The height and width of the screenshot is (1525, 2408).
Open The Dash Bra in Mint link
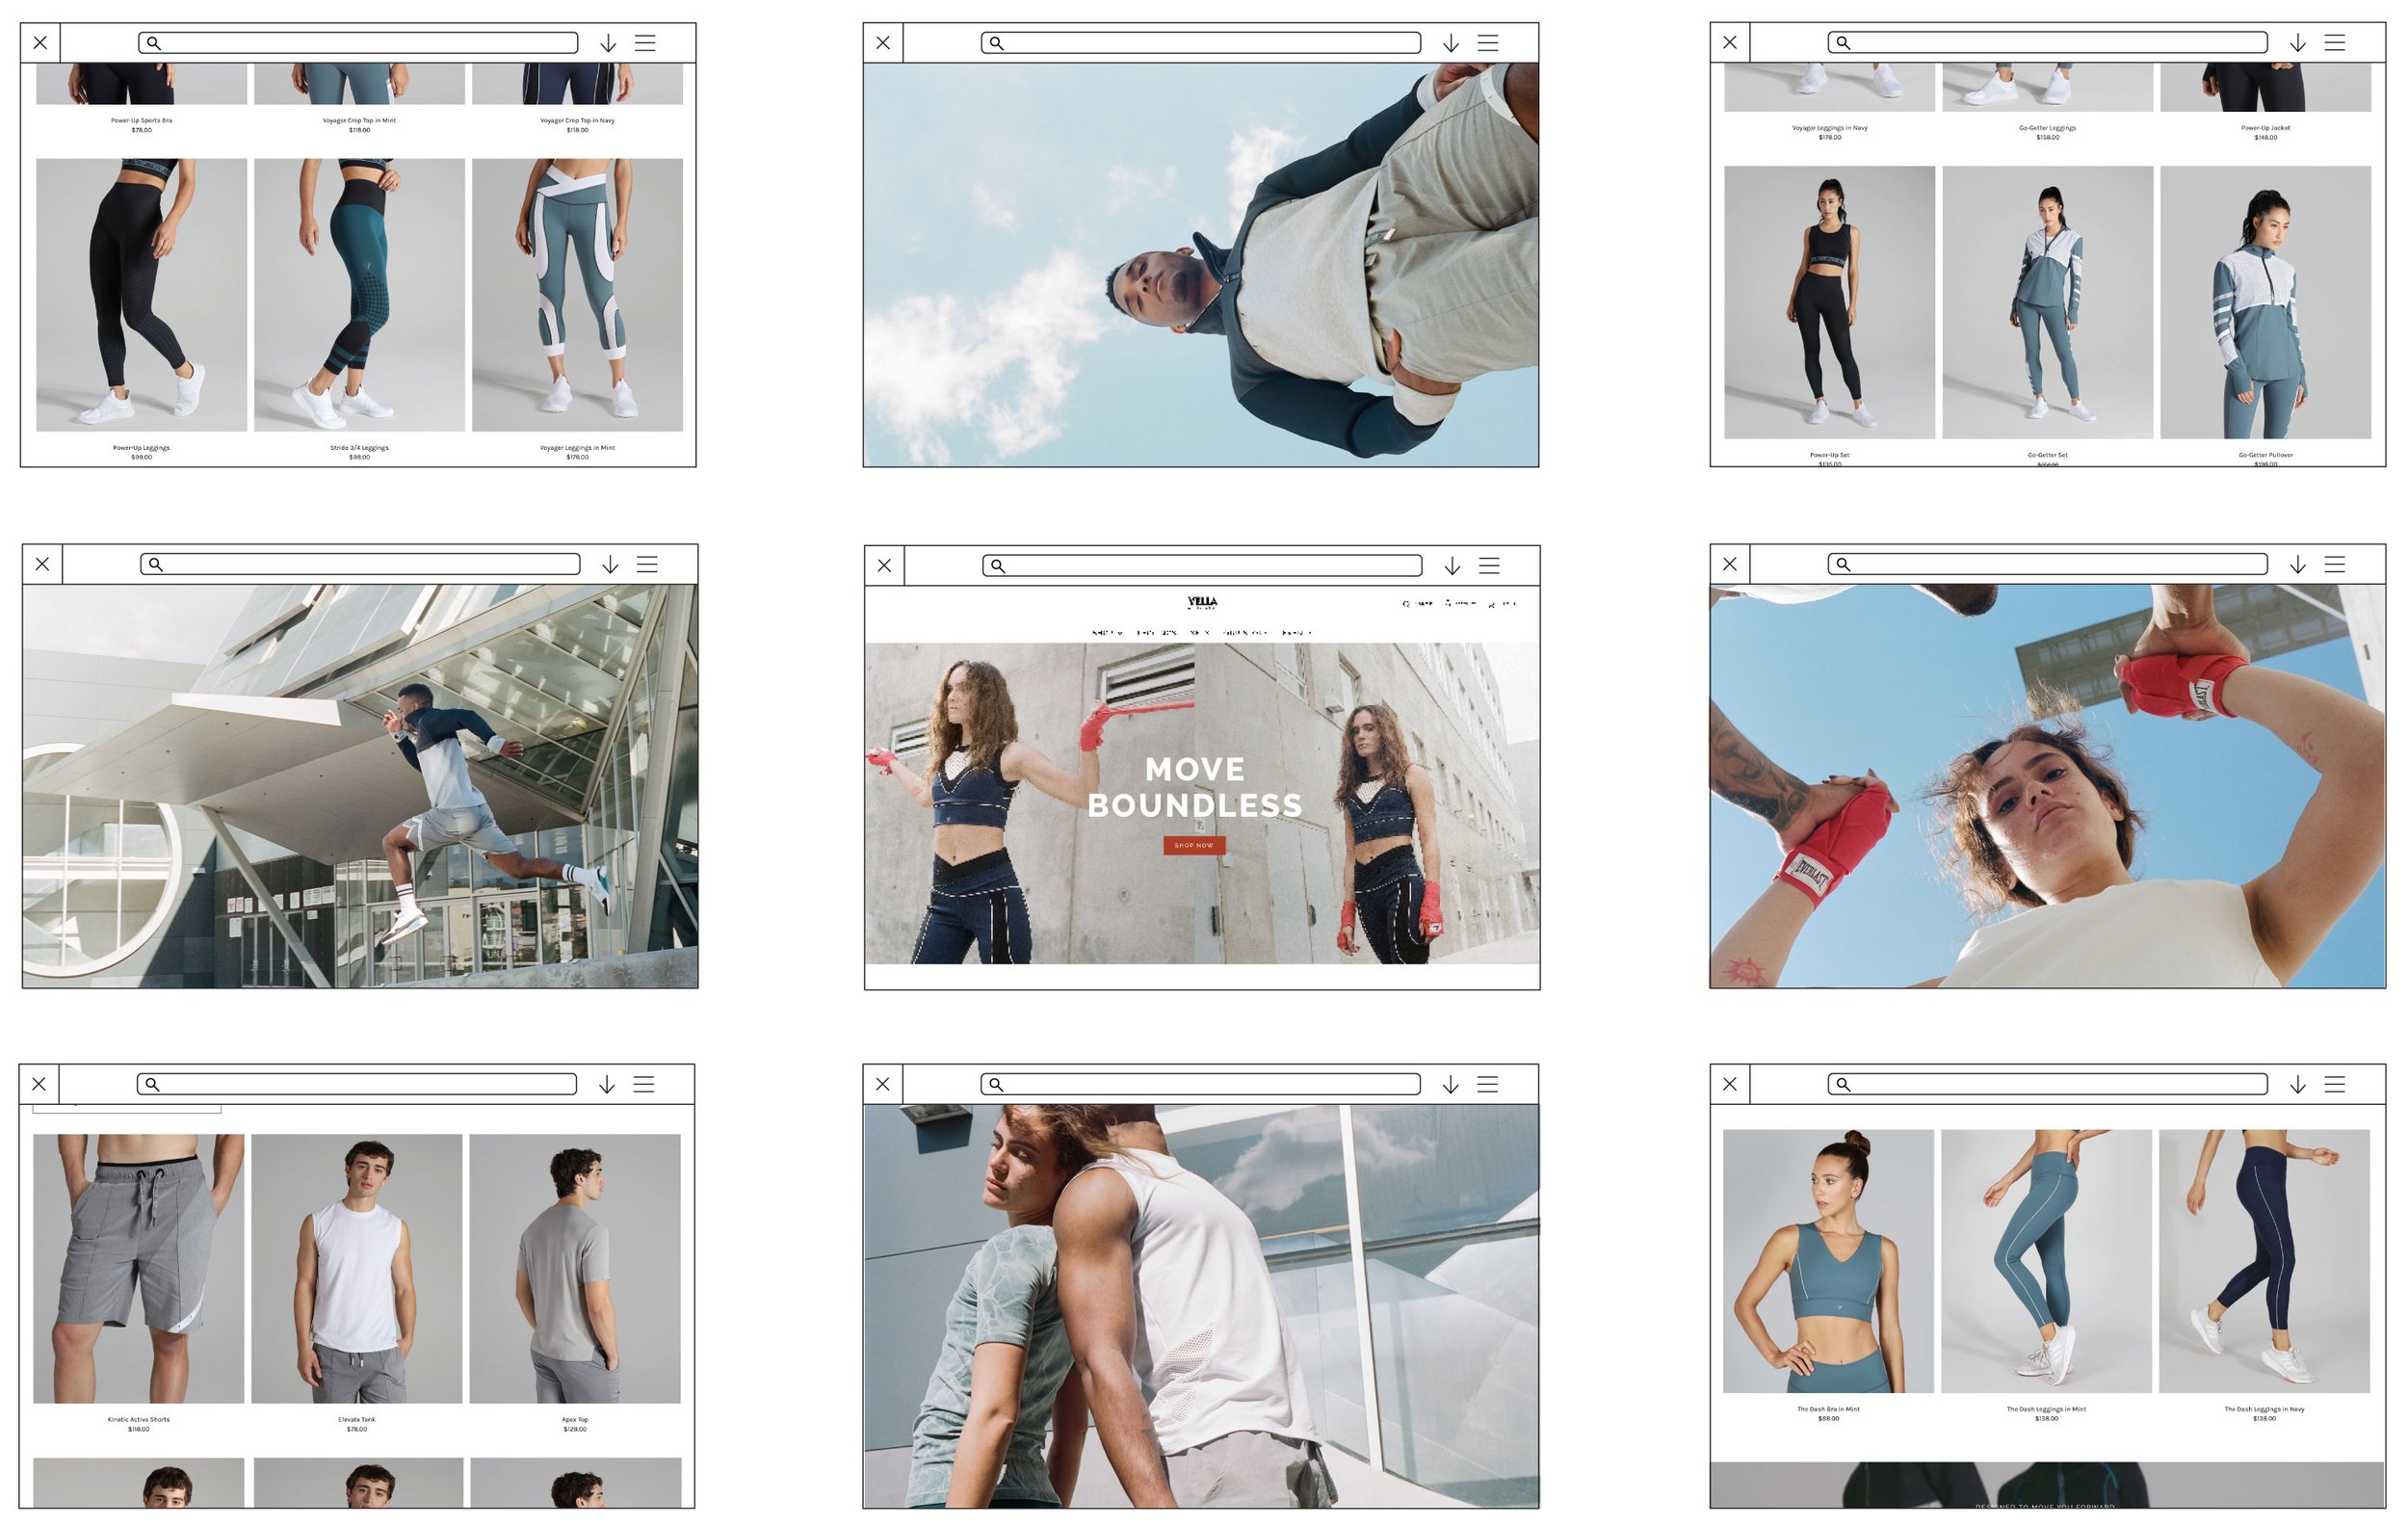(x=1828, y=1410)
